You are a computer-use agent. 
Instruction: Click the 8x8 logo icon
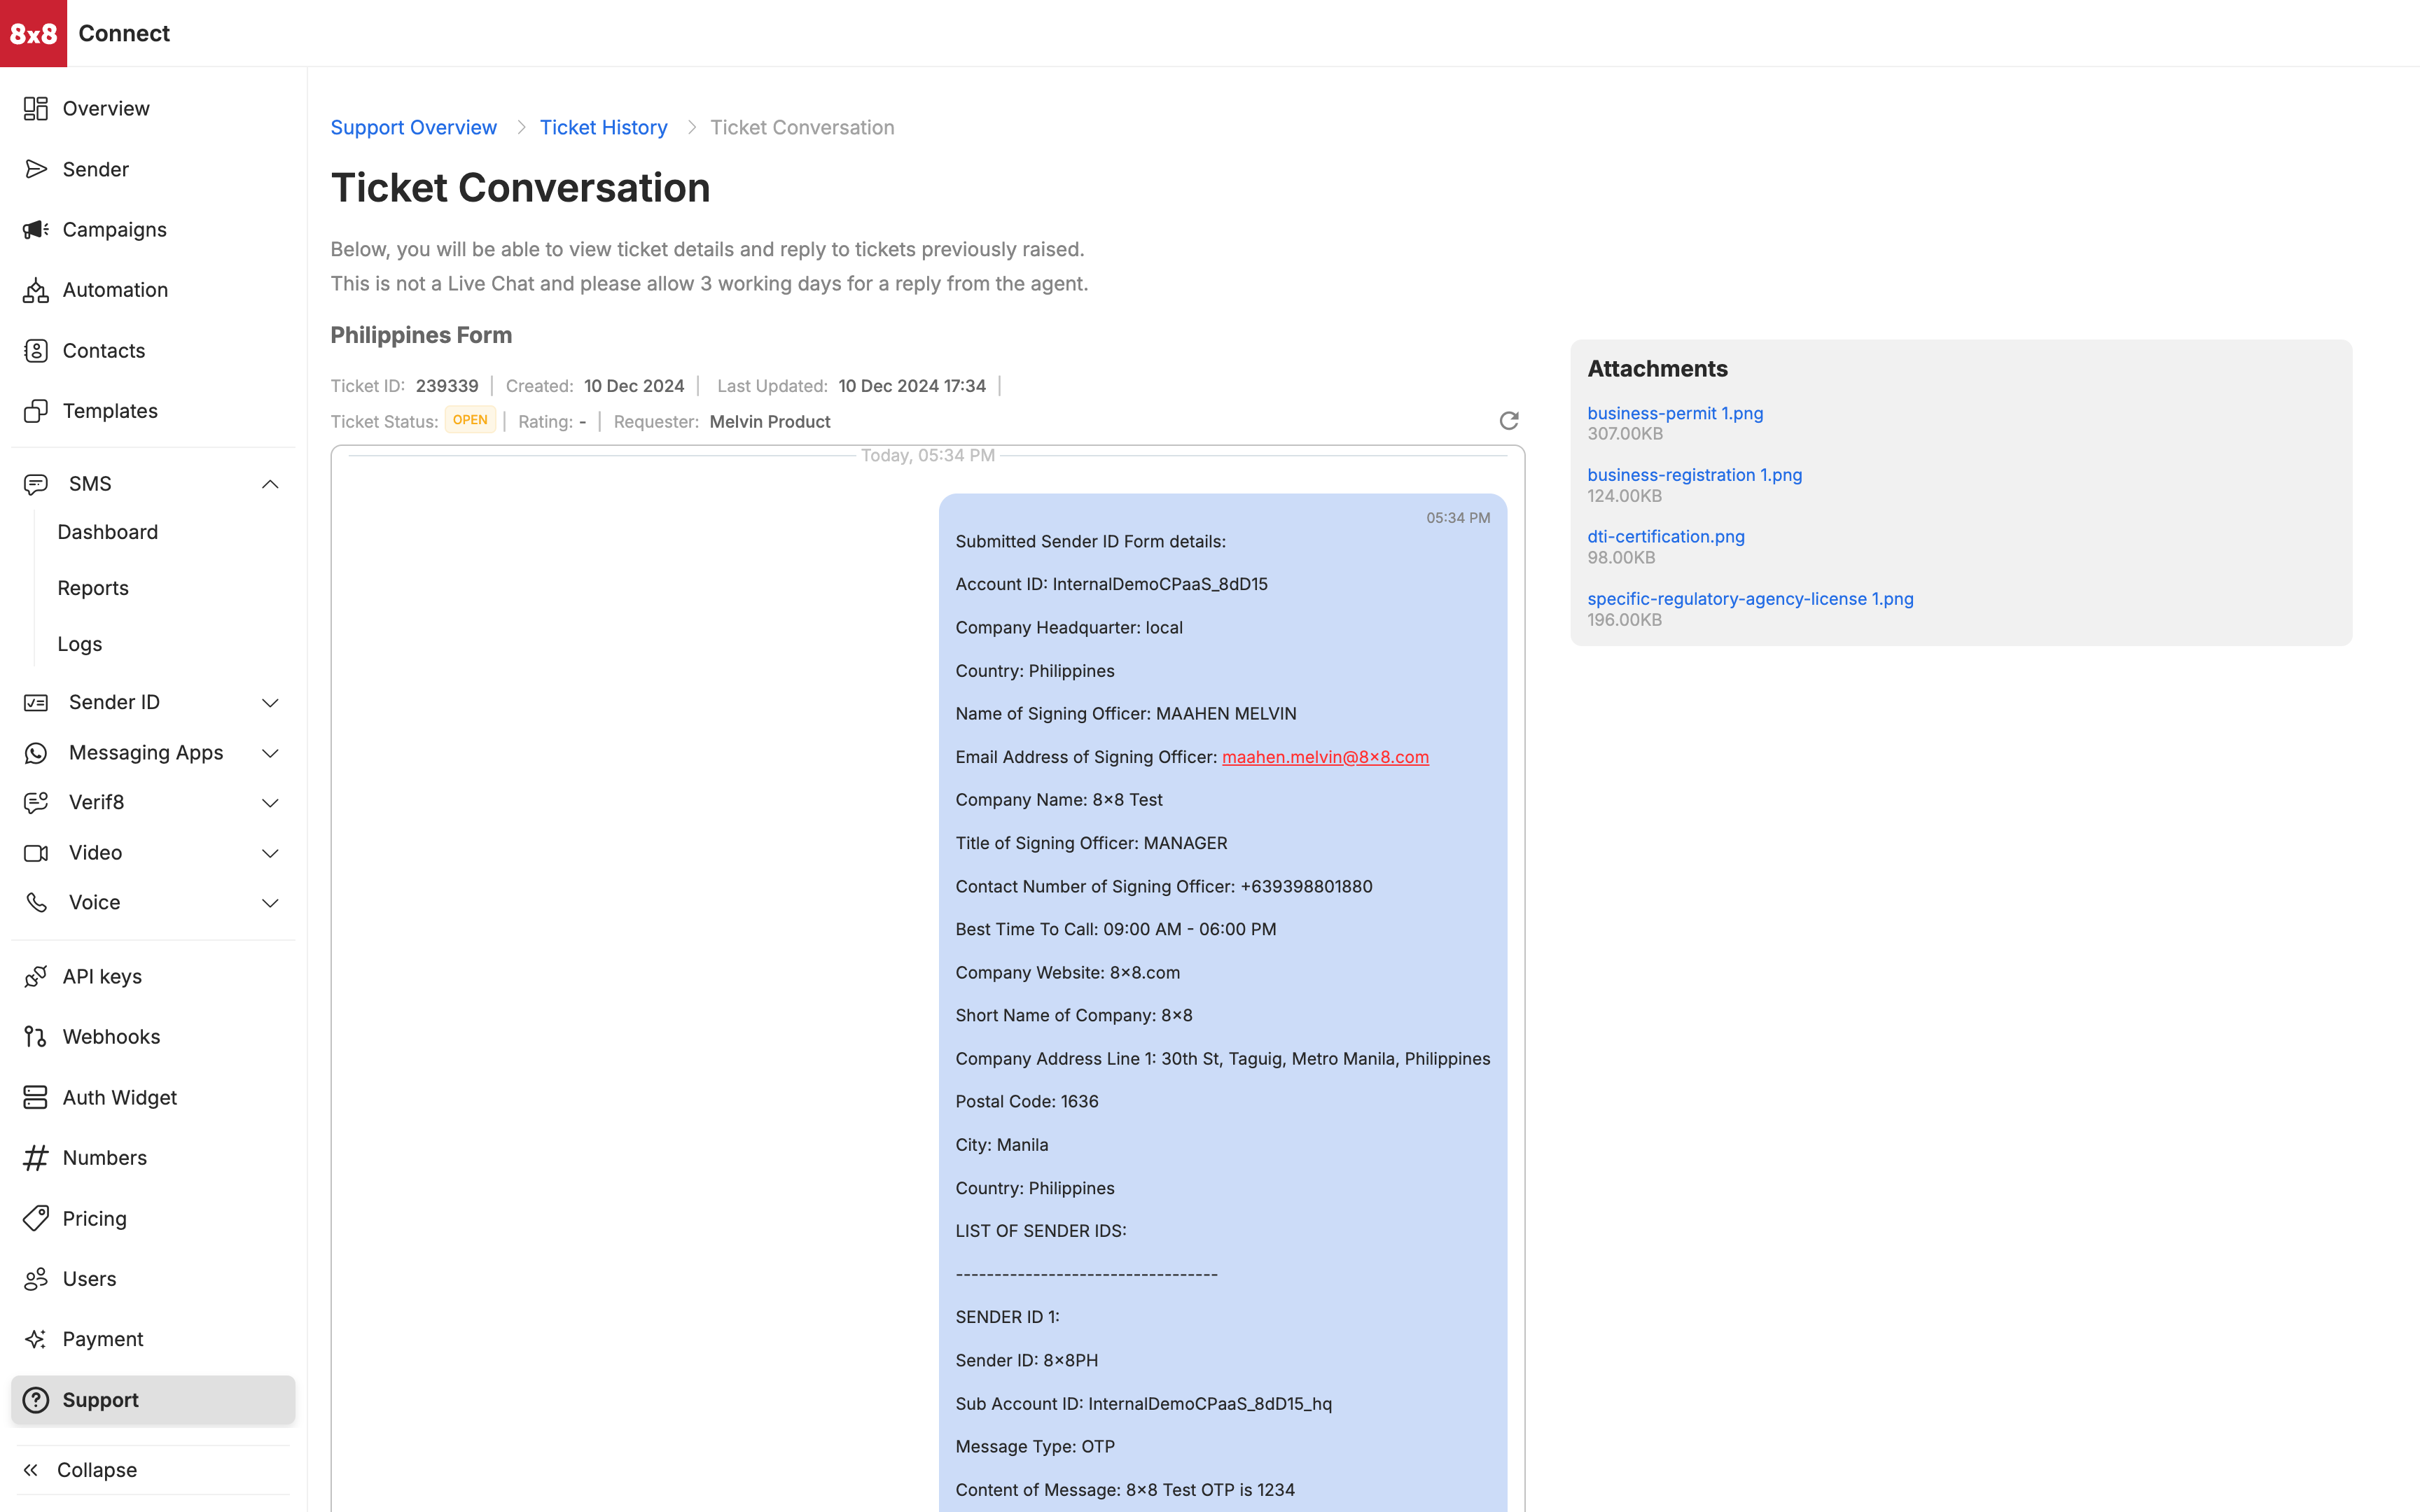33,33
